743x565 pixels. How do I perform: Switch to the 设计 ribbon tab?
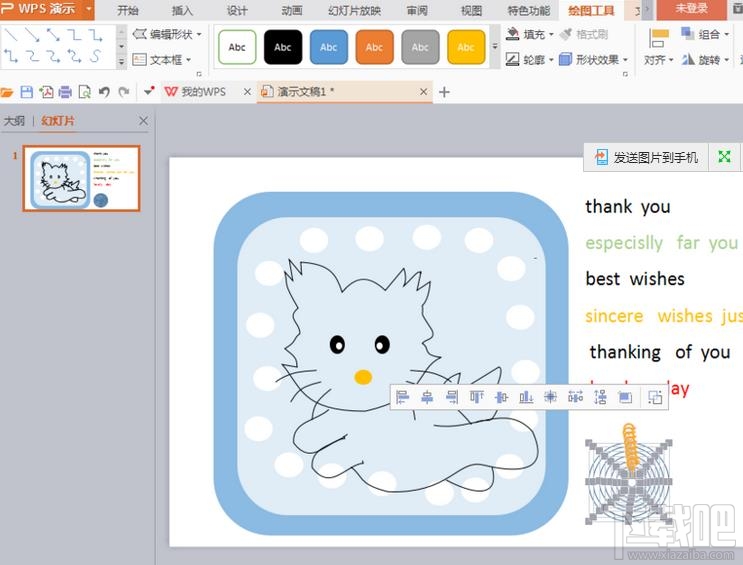[x=237, y=10]
